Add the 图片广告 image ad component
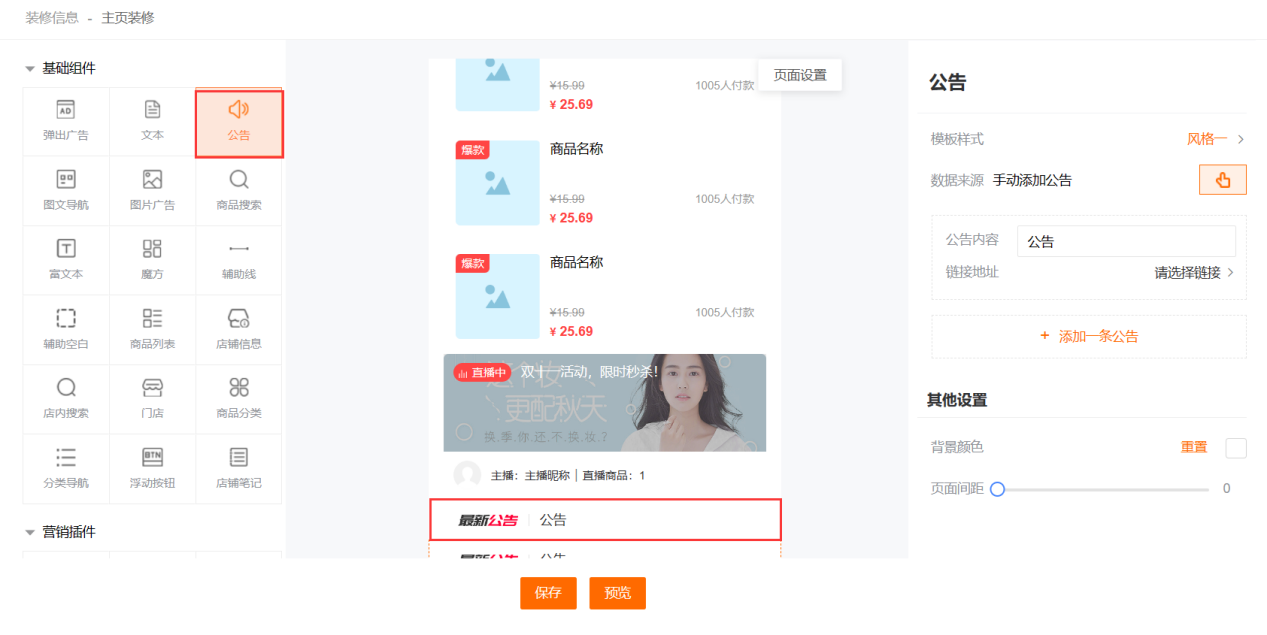The width and height of the screenshot is (1267, 635). pos(152,190)
